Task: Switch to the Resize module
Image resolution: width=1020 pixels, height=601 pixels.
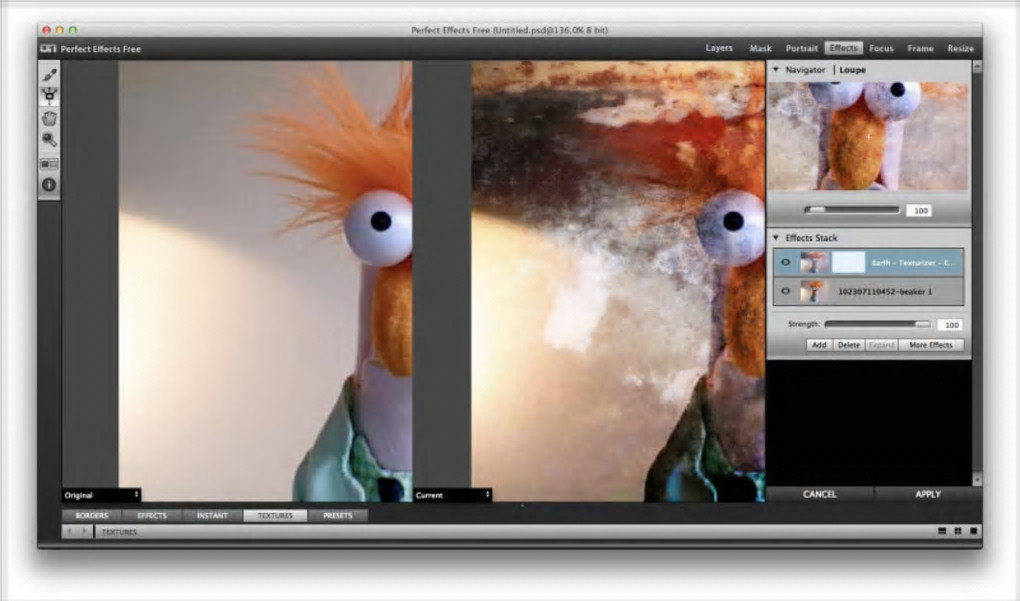Action: [x=960, y=48]
